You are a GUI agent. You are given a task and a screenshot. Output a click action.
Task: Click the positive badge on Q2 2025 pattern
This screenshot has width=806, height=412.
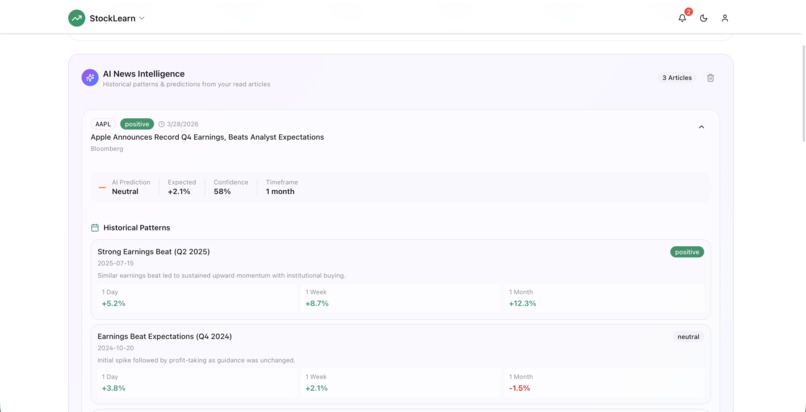click(x=687, y=252)
